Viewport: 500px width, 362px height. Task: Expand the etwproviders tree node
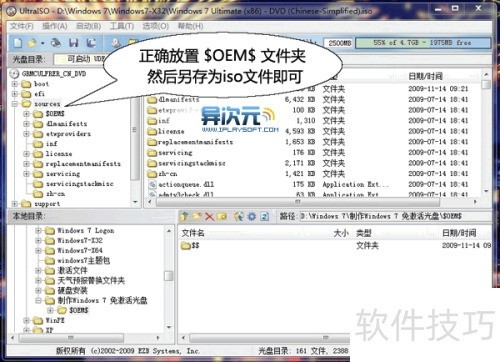[x=26, y=134]
